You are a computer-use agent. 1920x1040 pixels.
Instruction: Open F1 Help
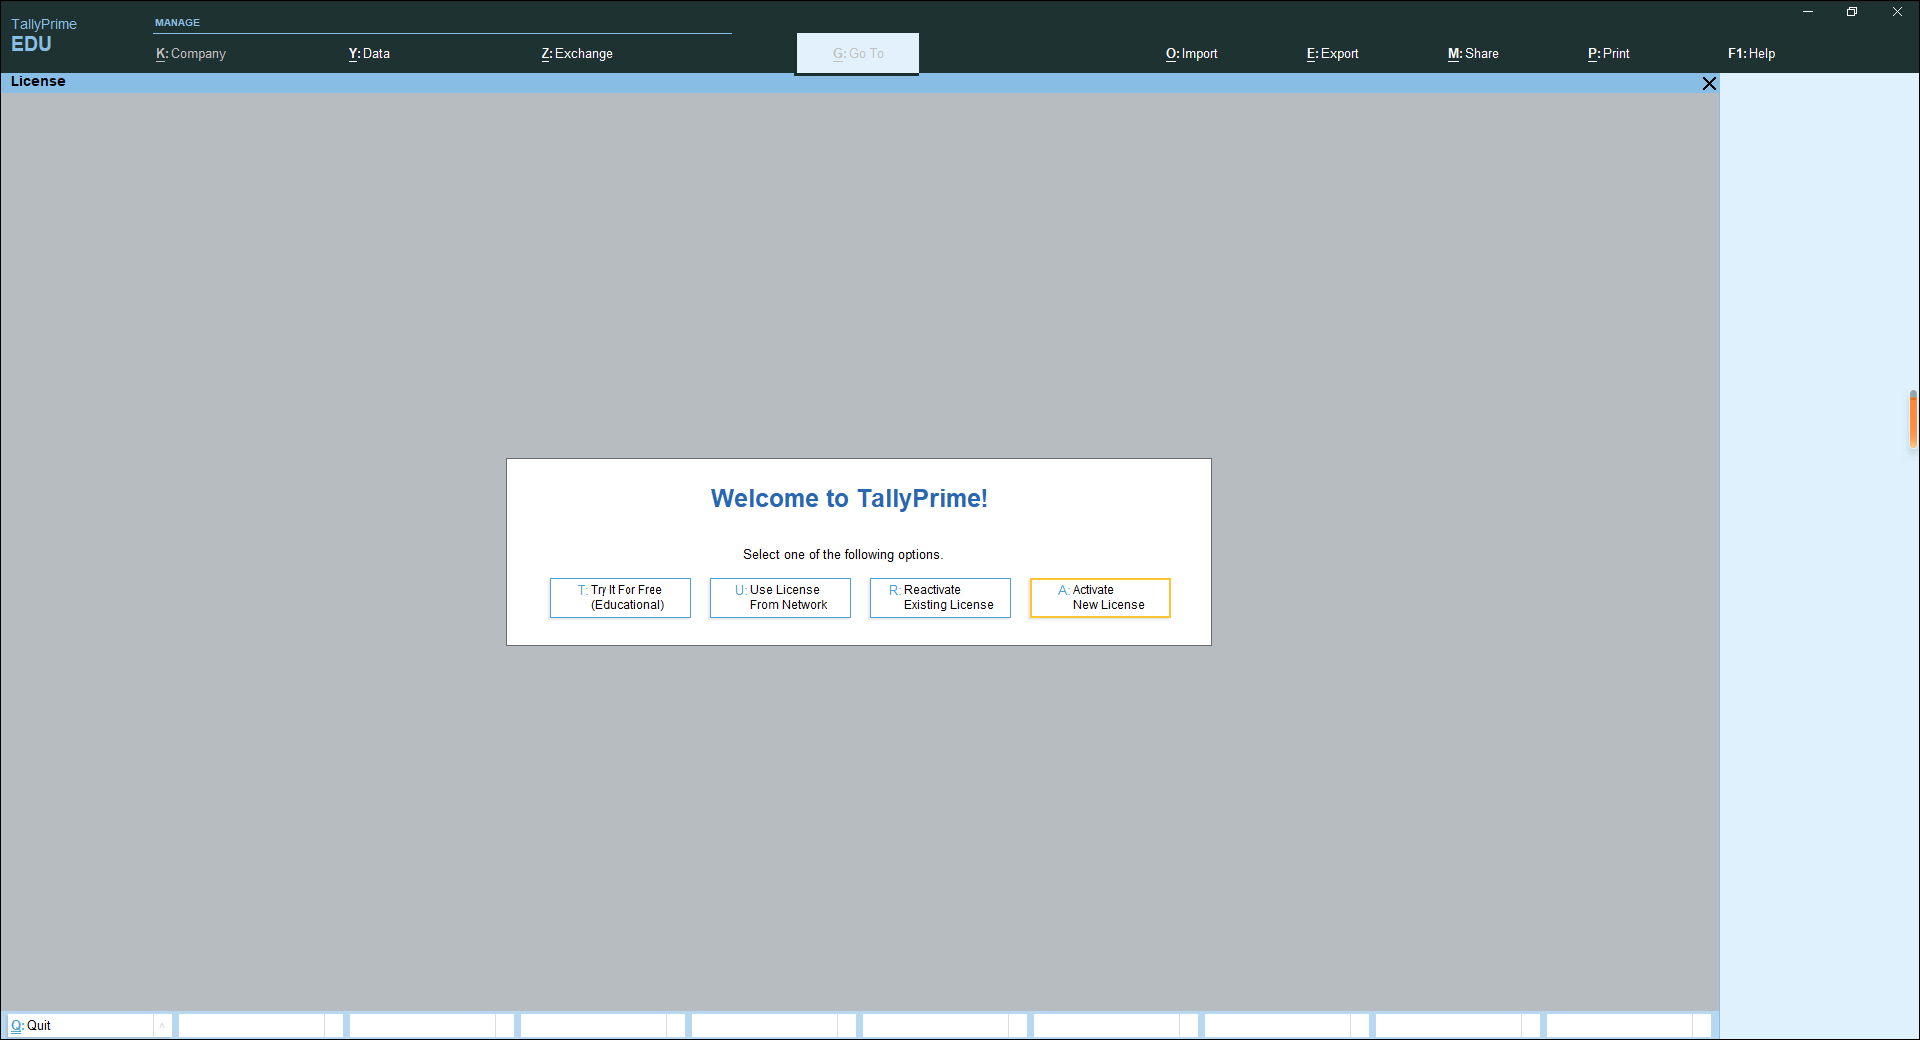click(x=1751, y=54)
